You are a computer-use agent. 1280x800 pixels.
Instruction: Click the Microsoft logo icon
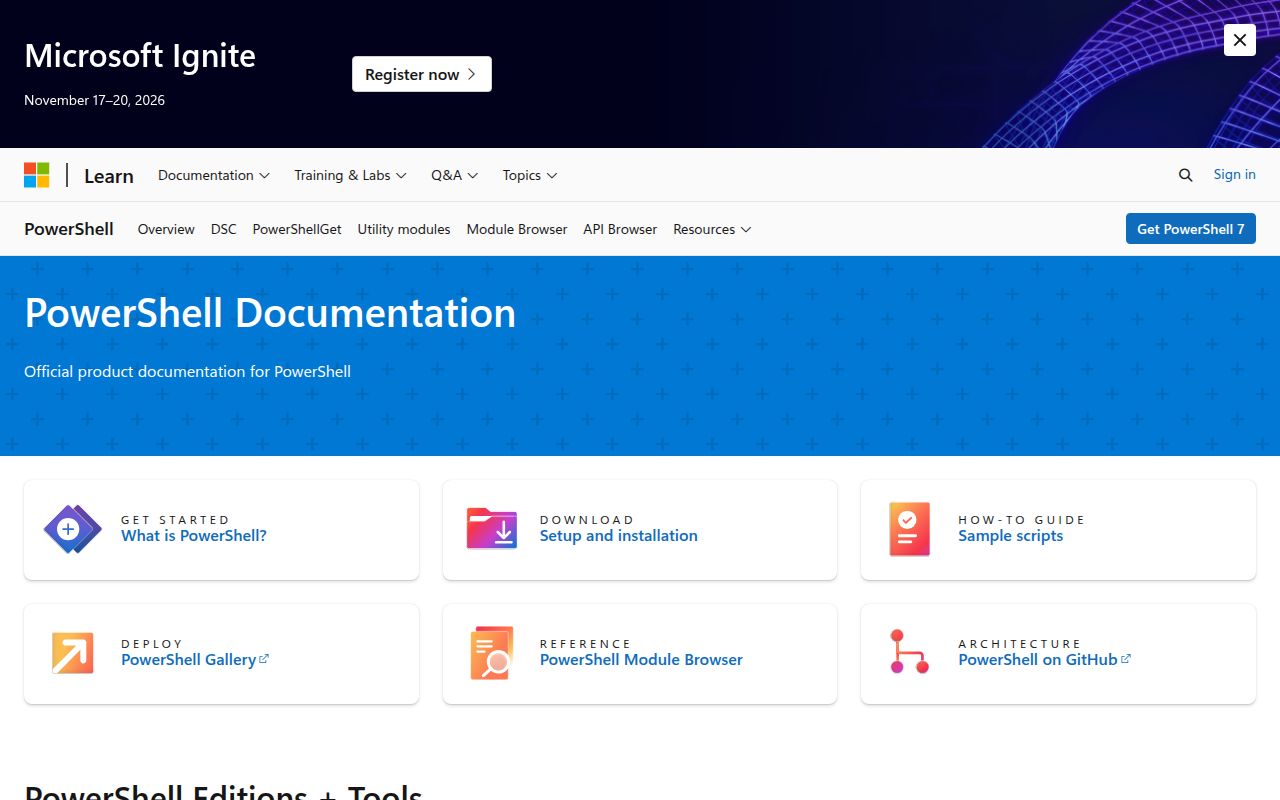[37, 175]
